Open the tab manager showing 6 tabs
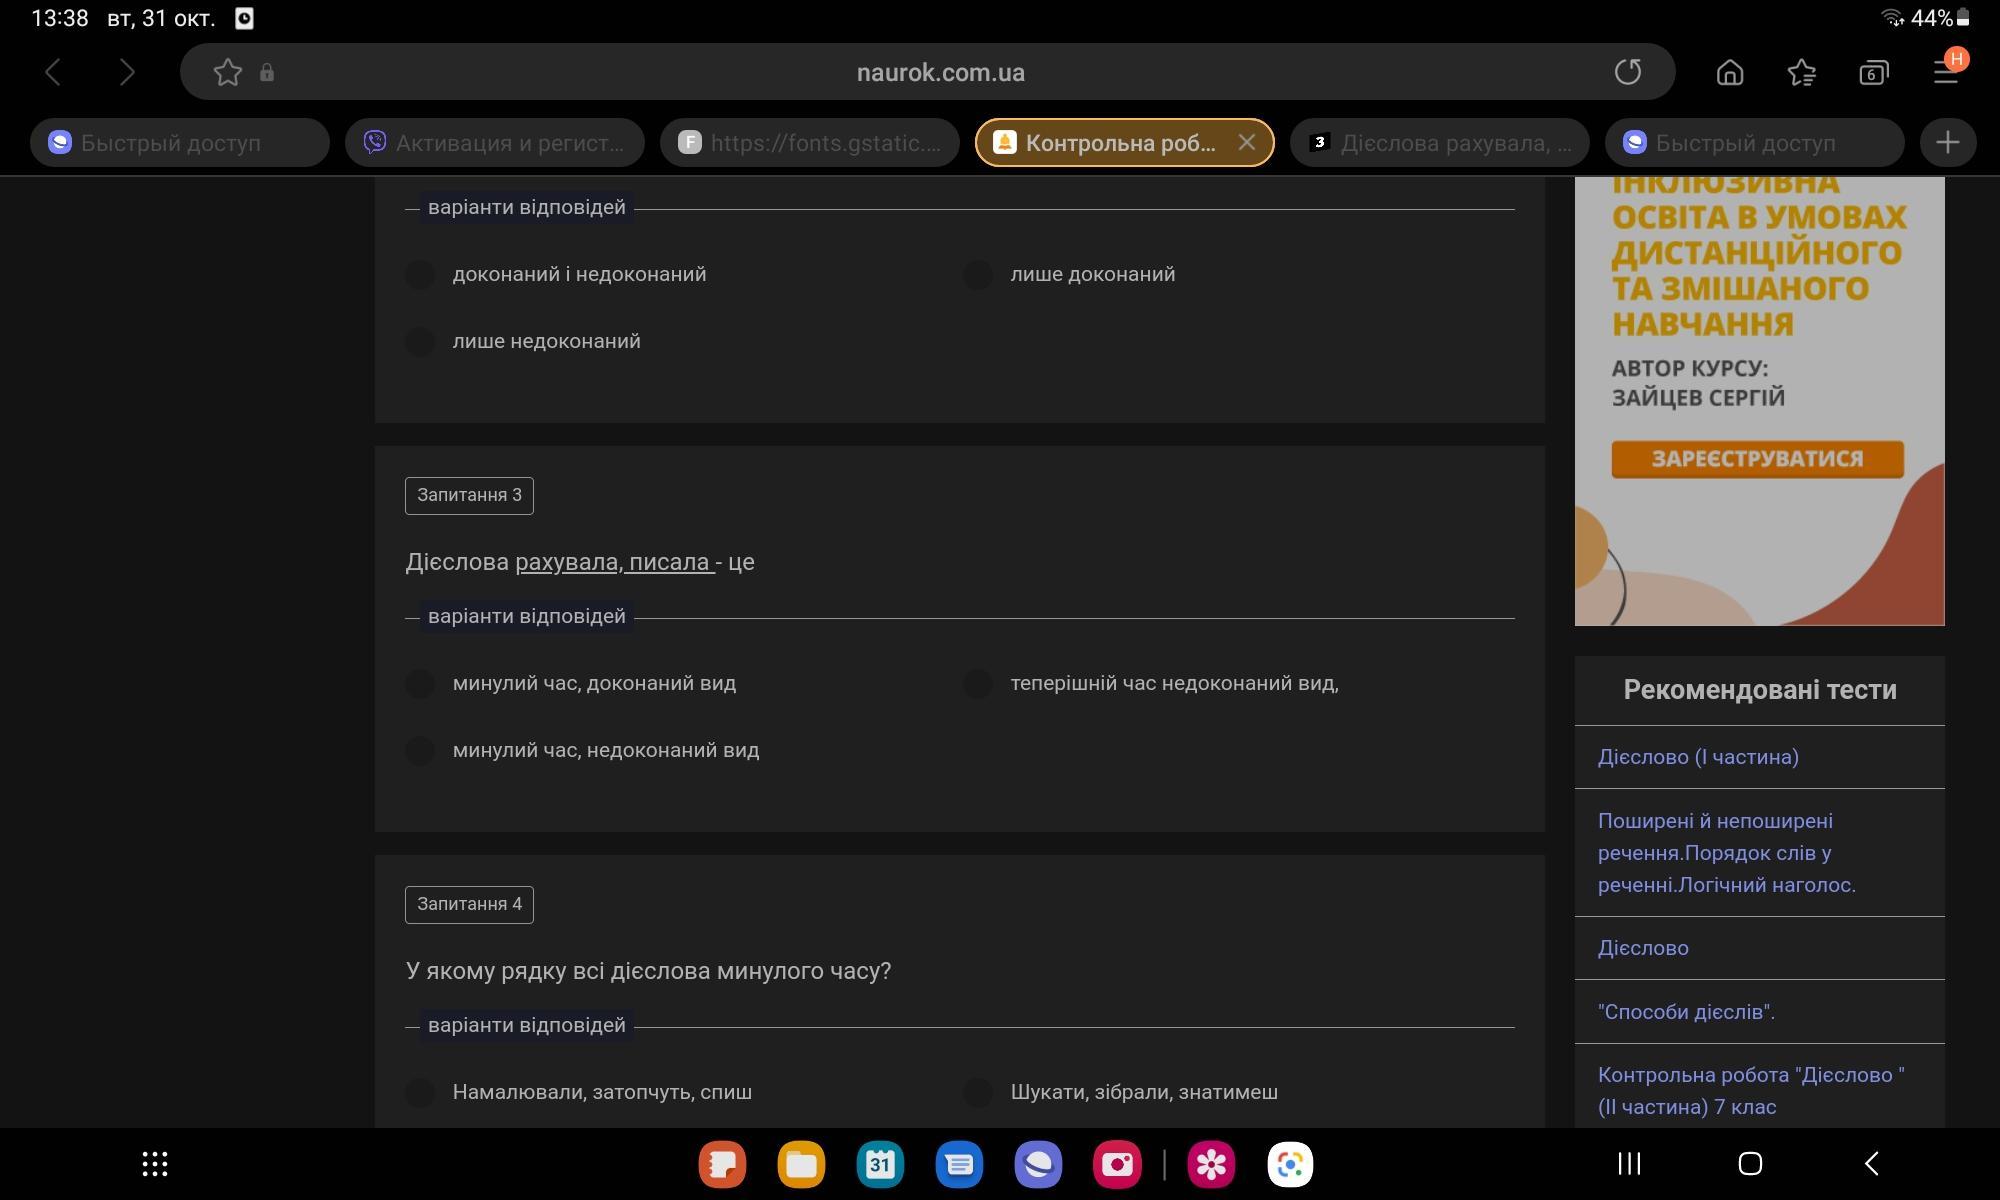Image resolution: width=2000 pixels, height=1200 pixels. click(1873, 72)
